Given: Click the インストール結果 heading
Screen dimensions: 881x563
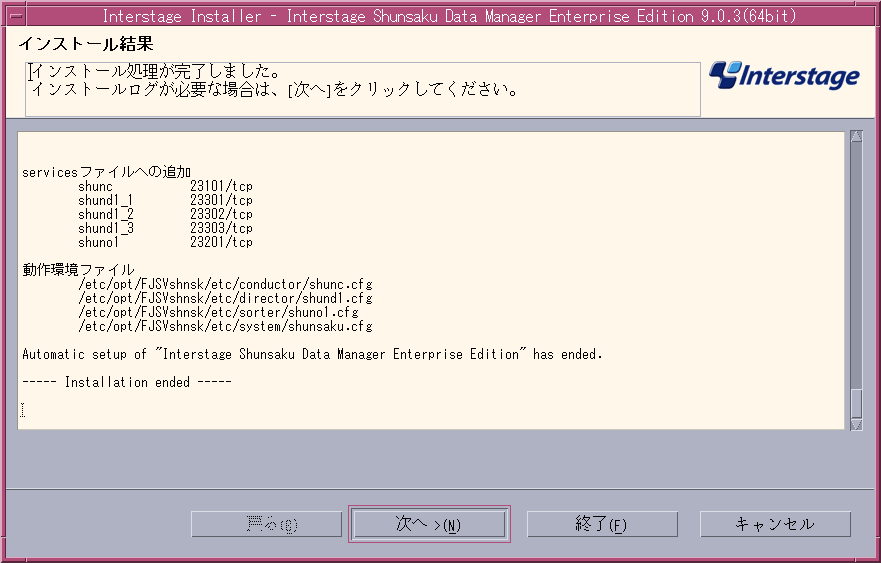Looking at the screenshot, I should coord(86,44).
